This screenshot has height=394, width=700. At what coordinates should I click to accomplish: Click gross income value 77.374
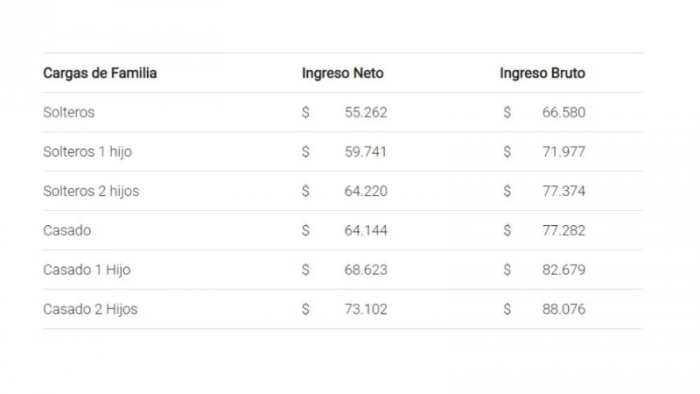click(564, 191)
